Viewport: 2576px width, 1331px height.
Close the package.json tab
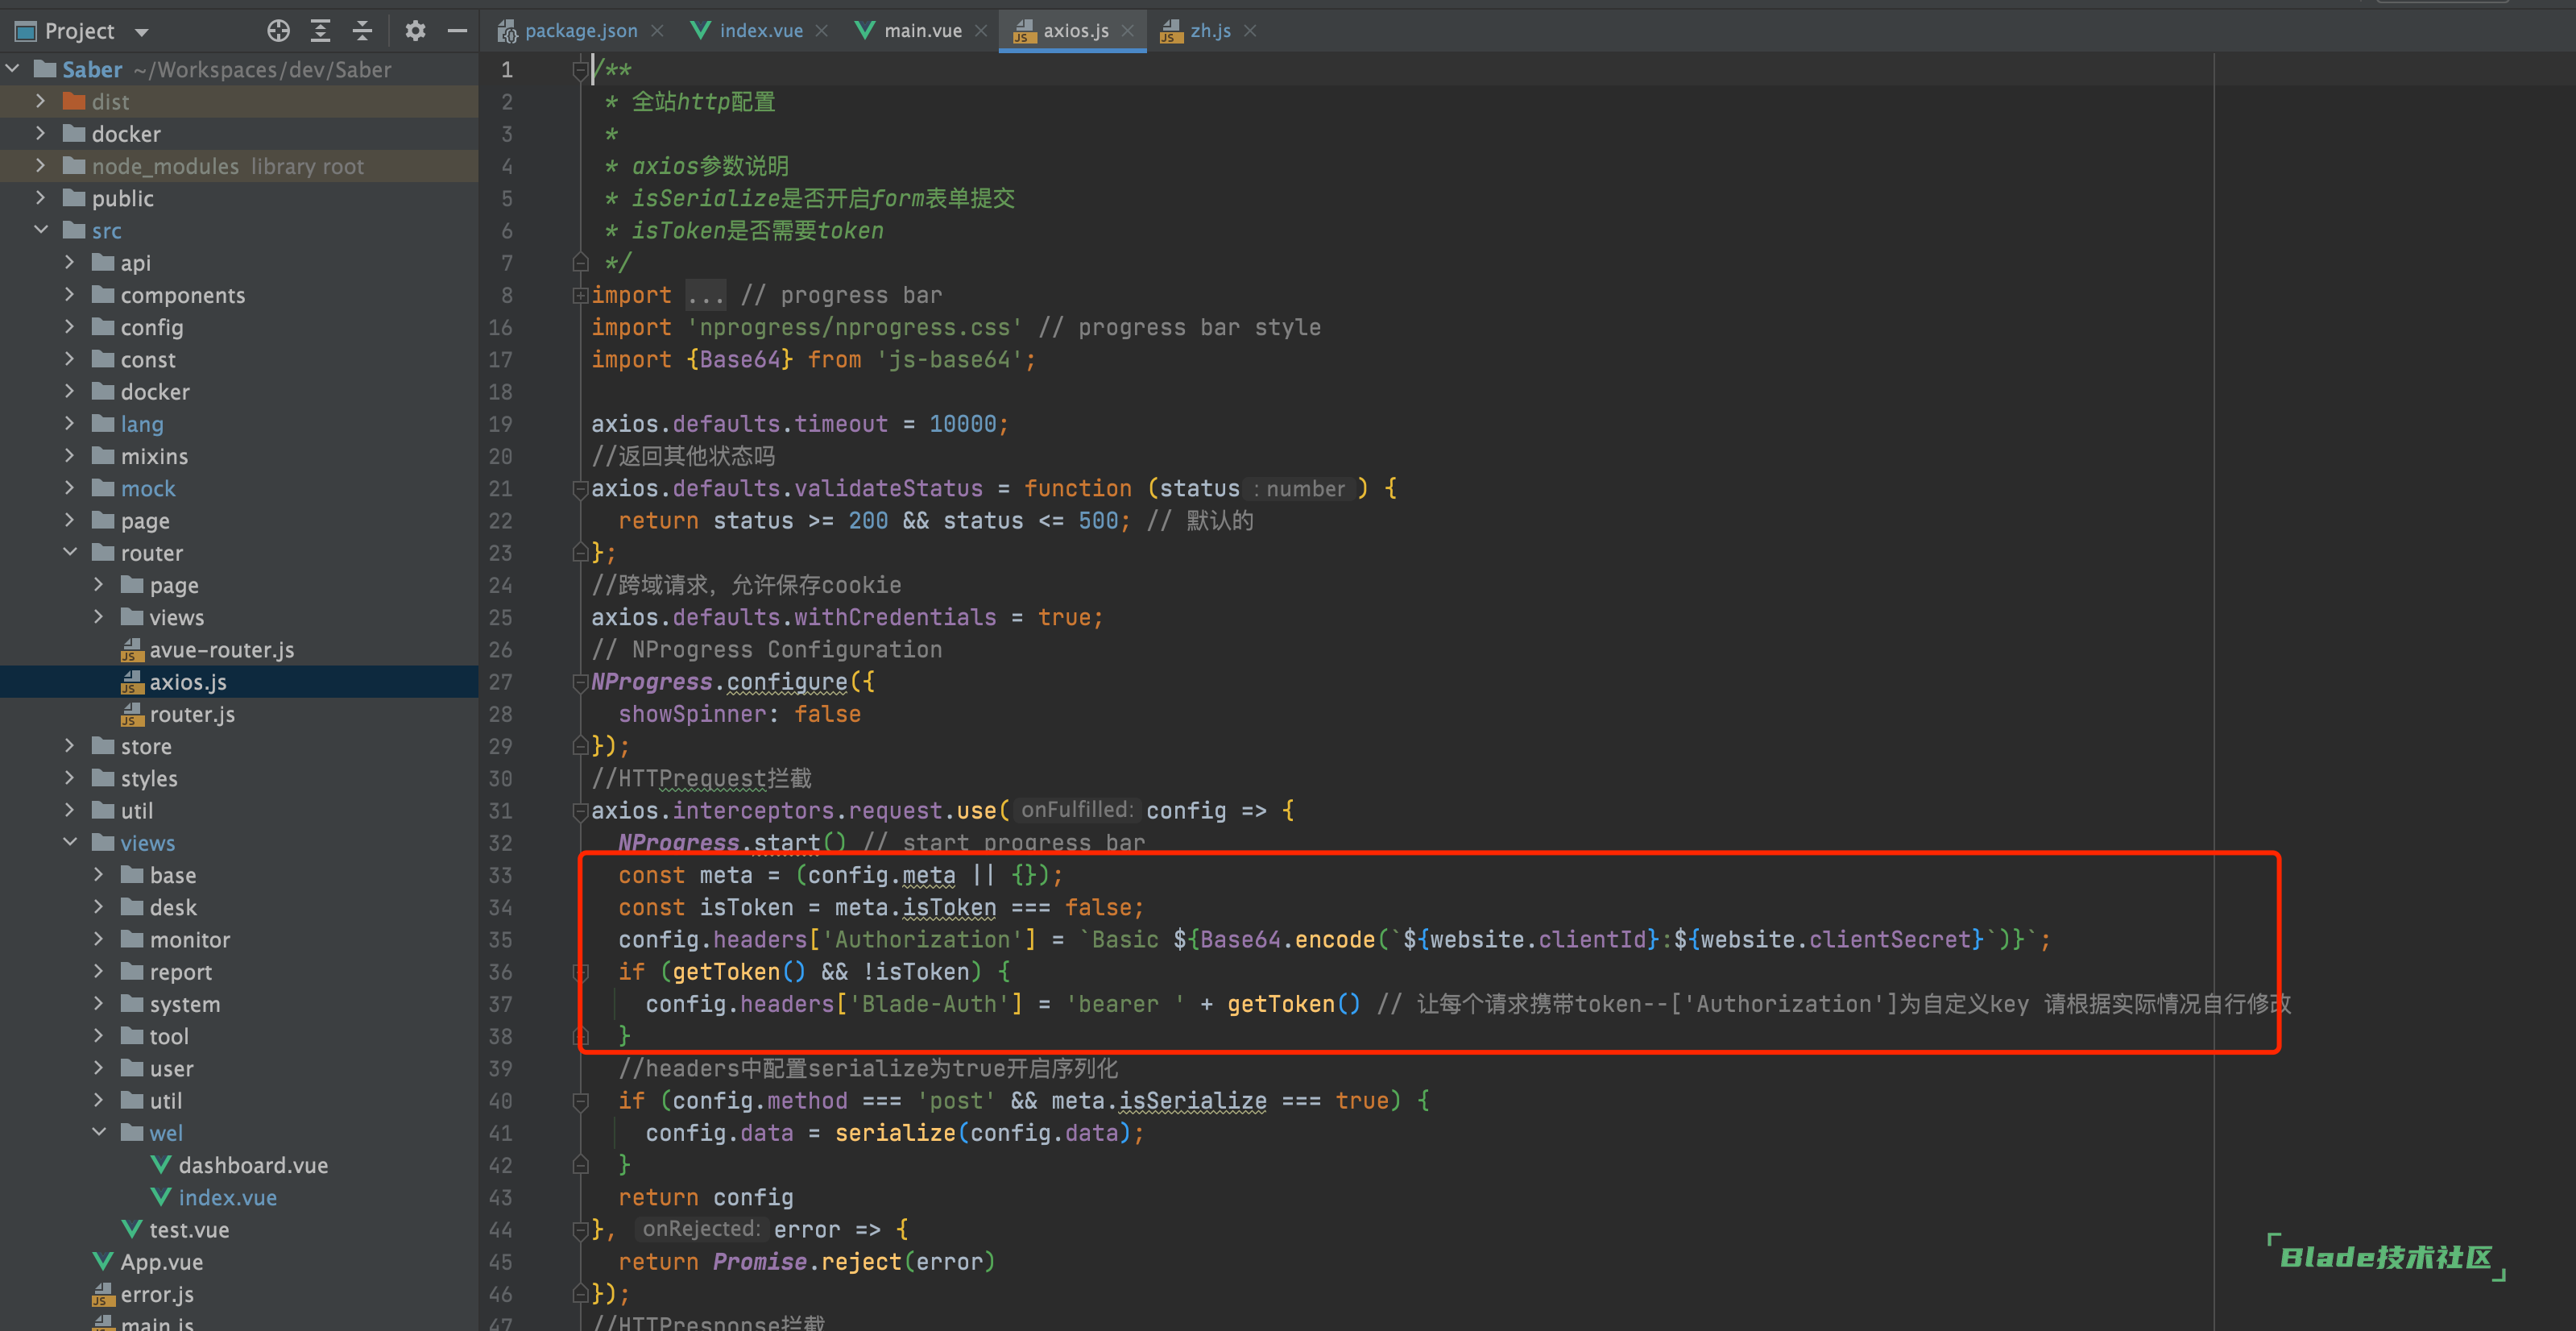(657, 31)
